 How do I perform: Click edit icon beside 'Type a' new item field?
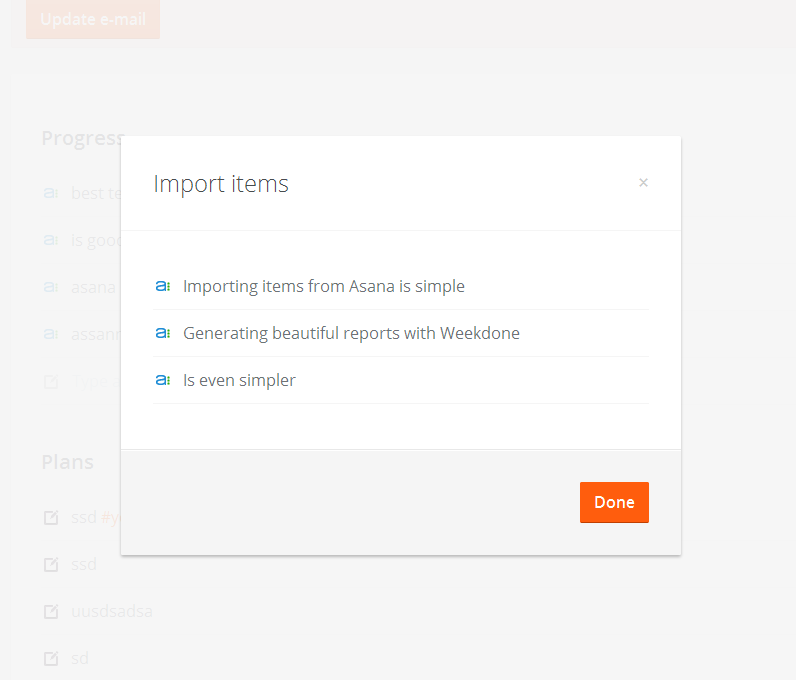[51, 381]
